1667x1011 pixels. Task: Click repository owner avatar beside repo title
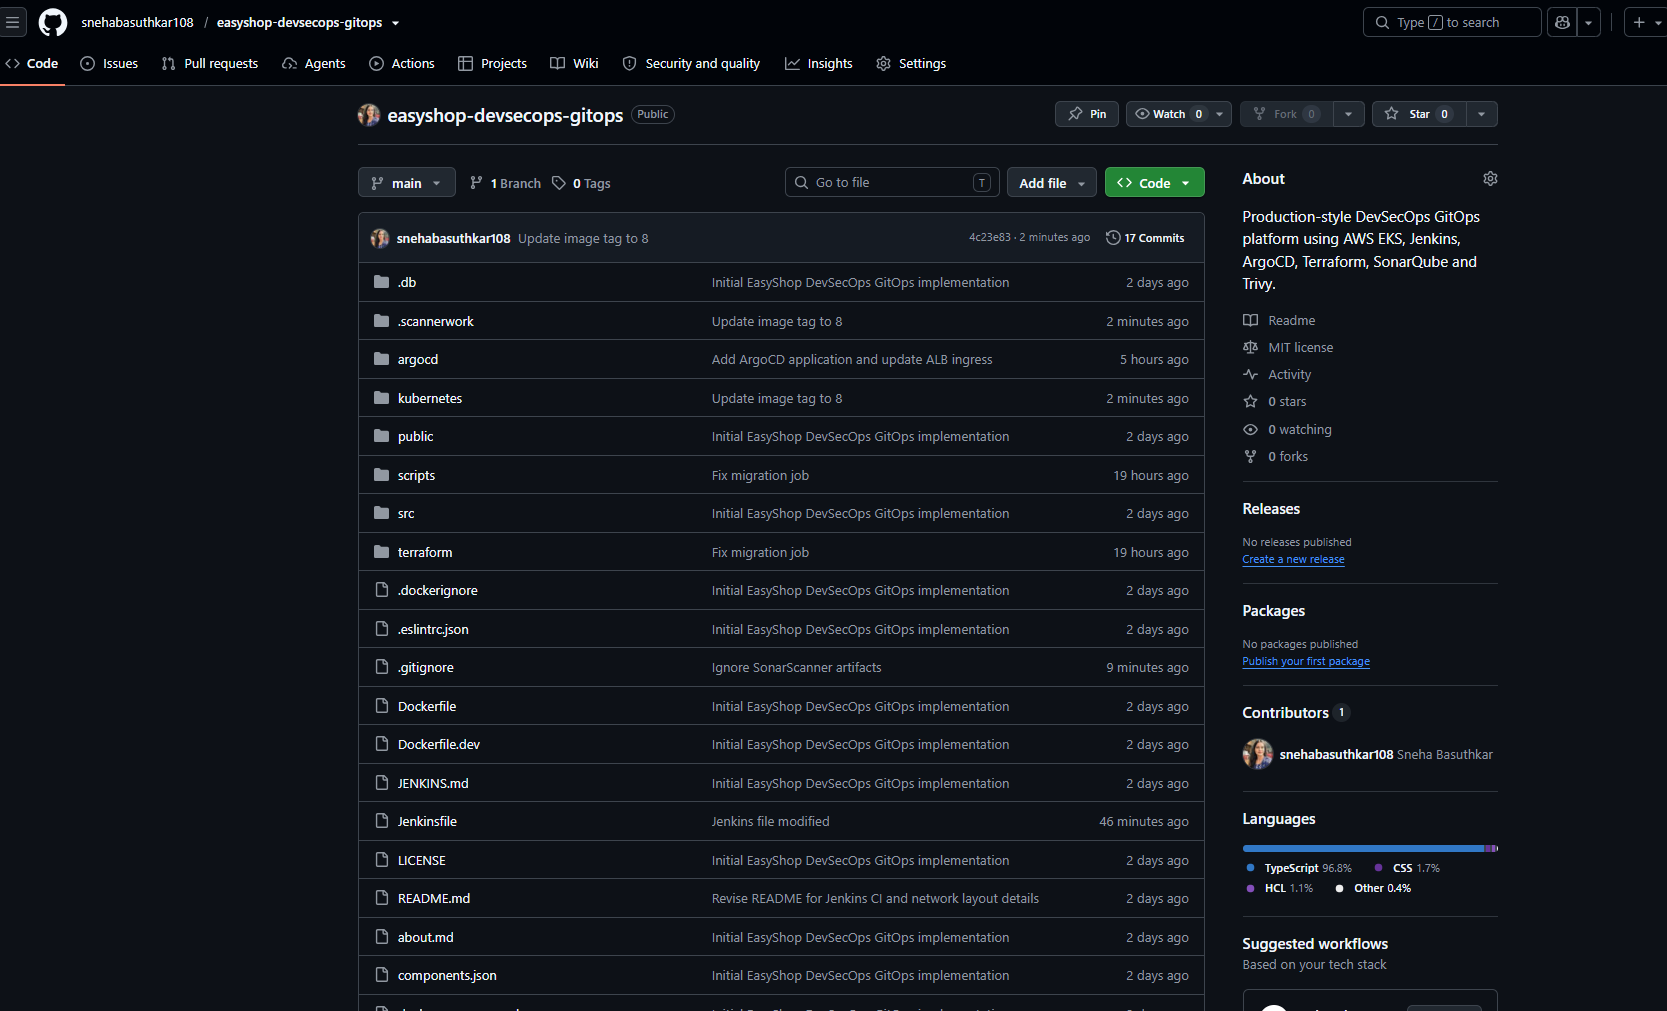tap(369, 115)
